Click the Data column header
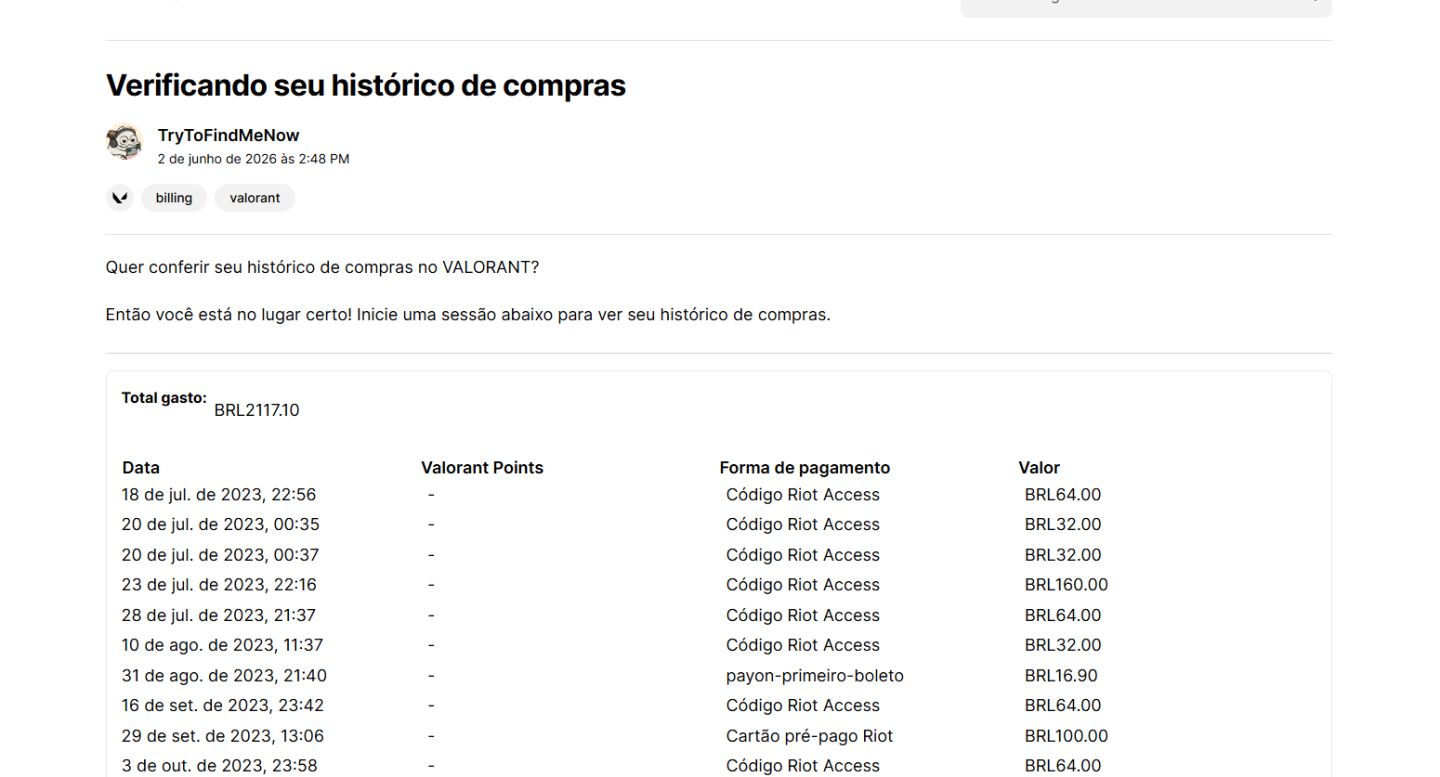Image resolution: width=1440 pixels, height=777 pixels. pos(141,467)
